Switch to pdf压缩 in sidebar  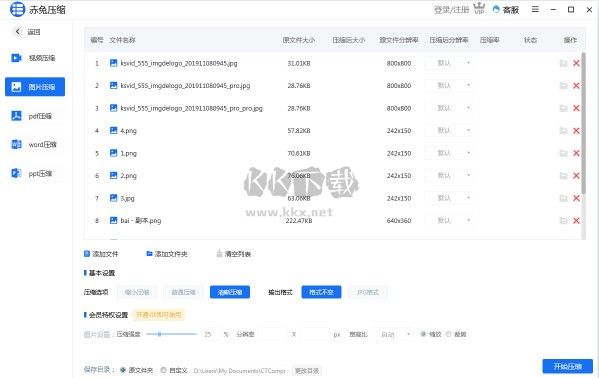coord(35,116)
